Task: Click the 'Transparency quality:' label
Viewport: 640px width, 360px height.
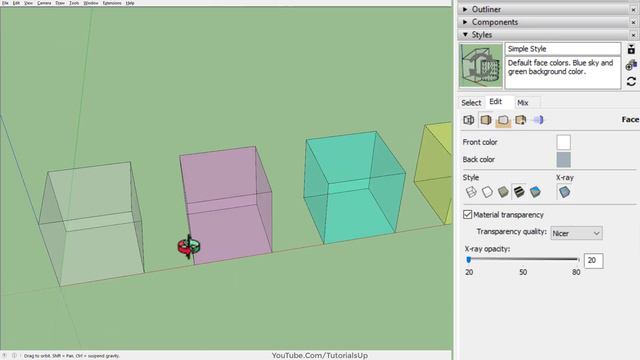Action: [x=511, y=232]
